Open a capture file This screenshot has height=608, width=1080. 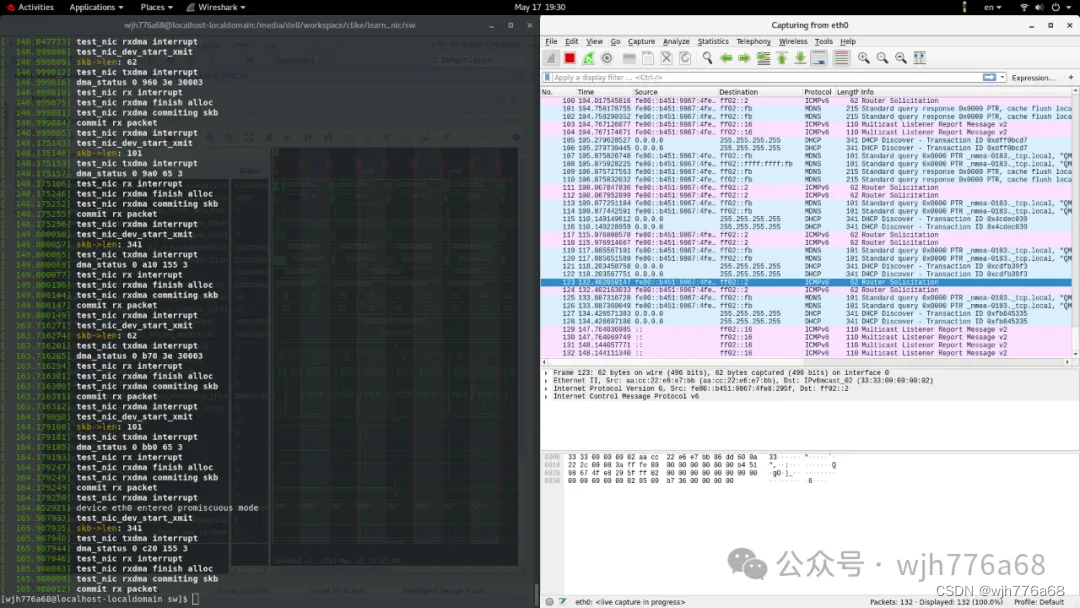(629, 59)
